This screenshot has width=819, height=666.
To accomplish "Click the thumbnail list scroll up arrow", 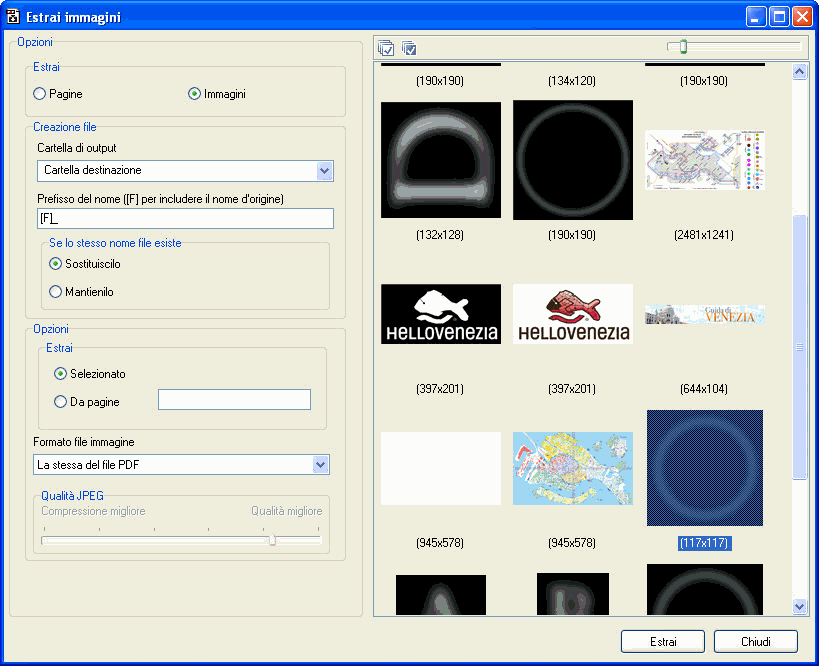I will coord(799,71).
